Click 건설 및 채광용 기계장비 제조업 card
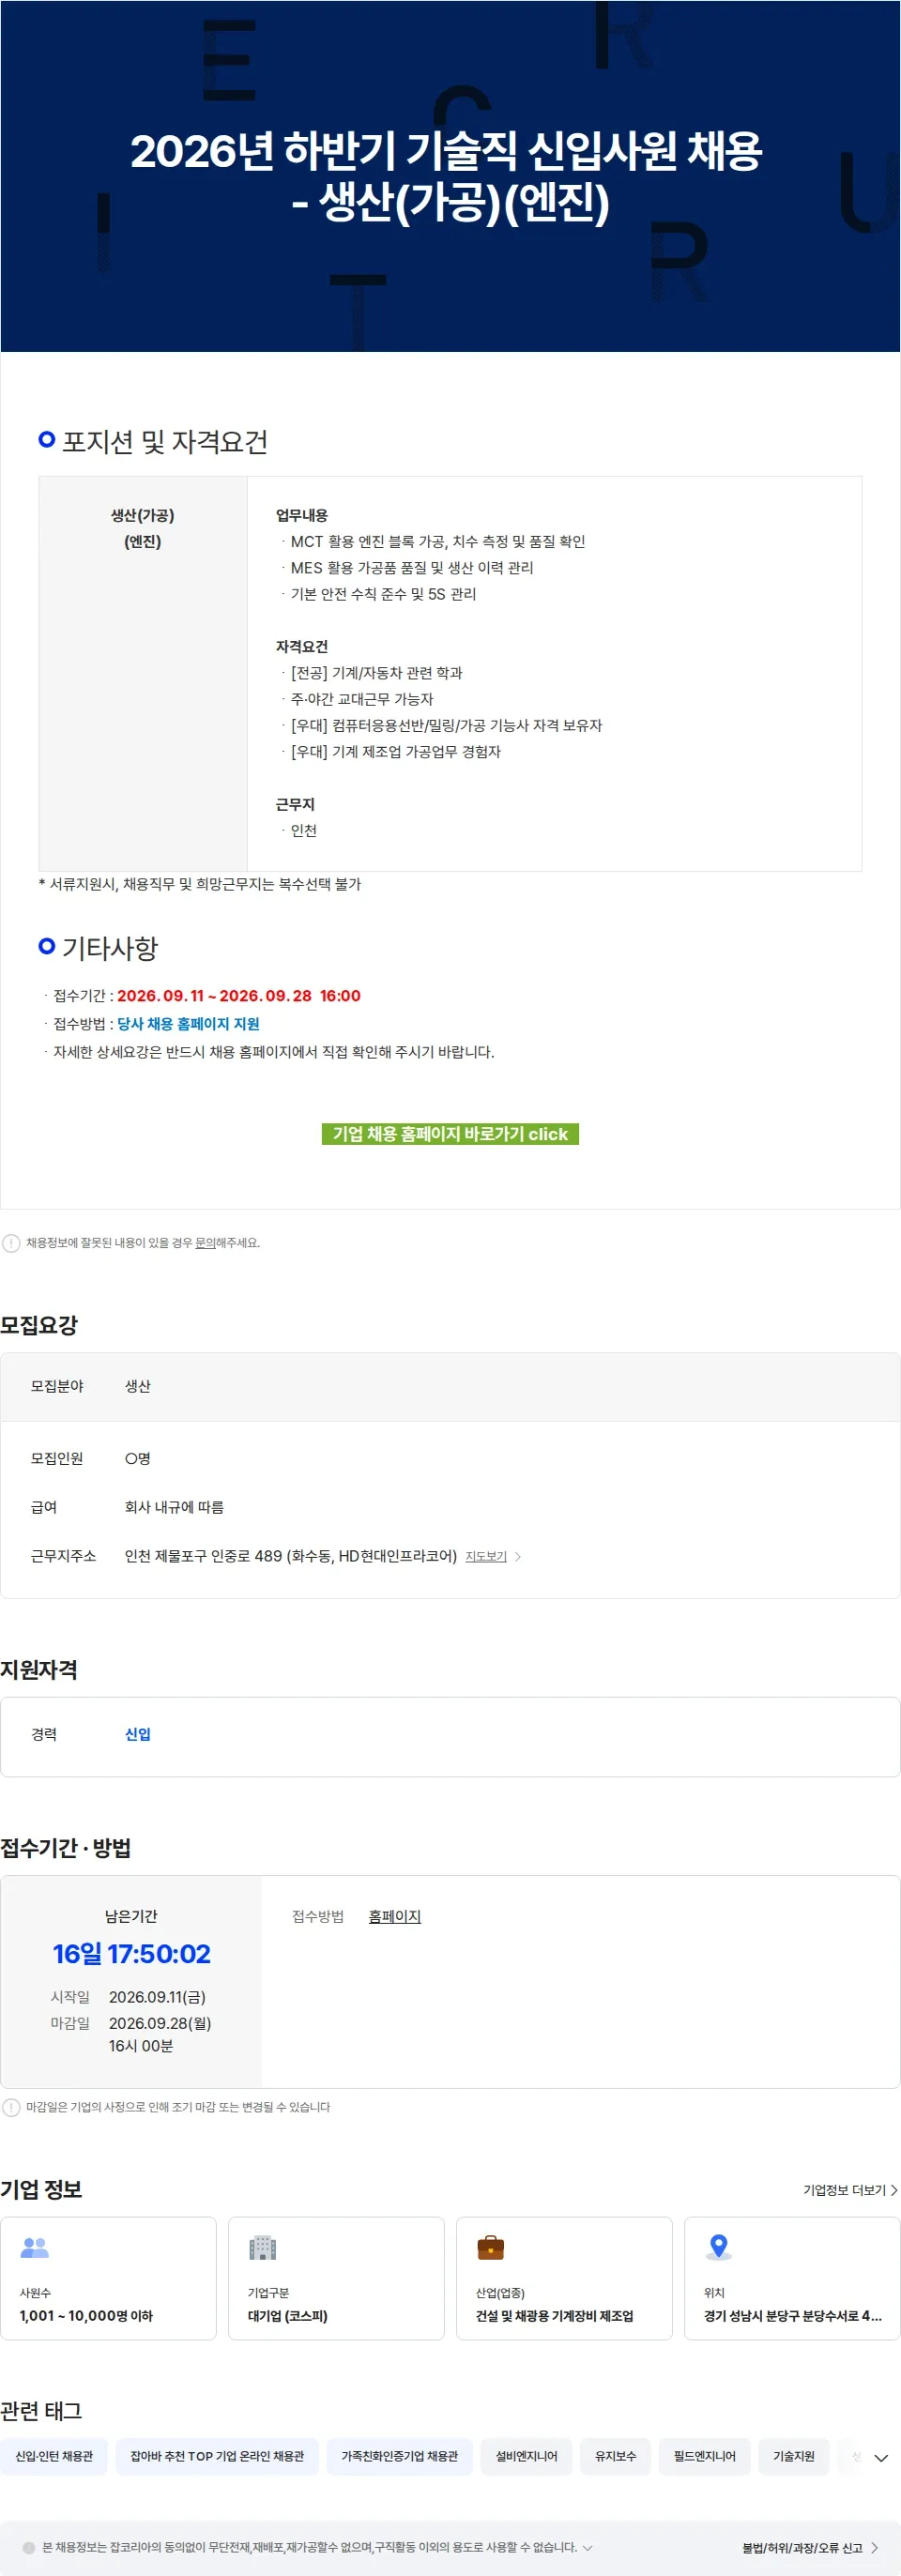 point(564,2278)
